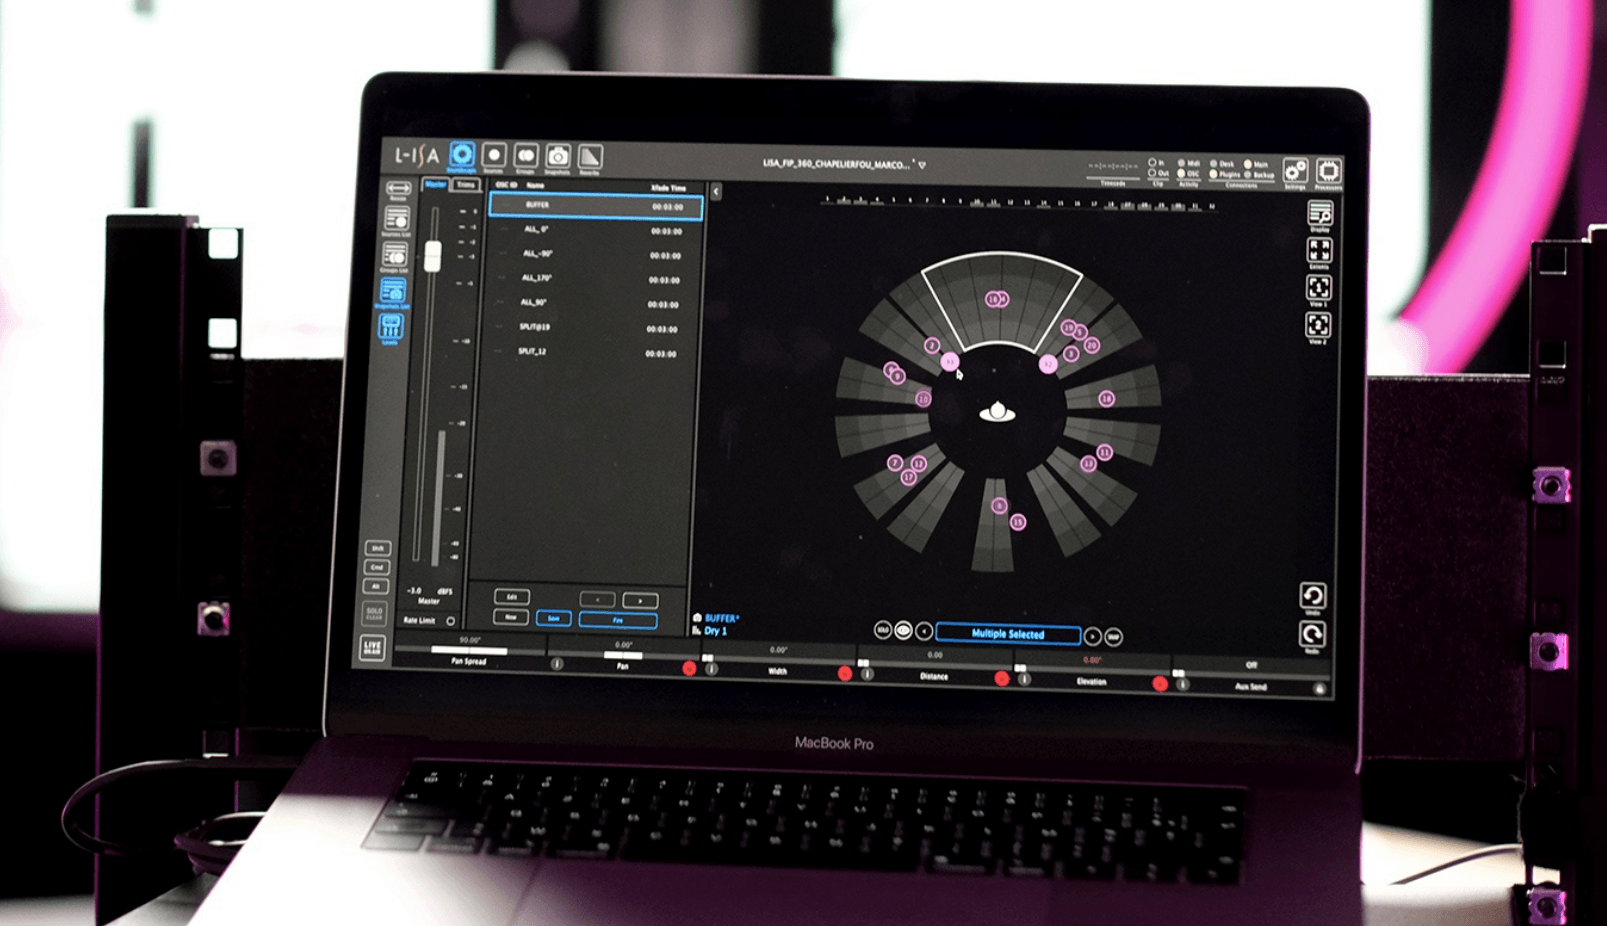Click the SNAP round button next to selector
The height and width of the screenshot is (926, 1607).
1113,636
